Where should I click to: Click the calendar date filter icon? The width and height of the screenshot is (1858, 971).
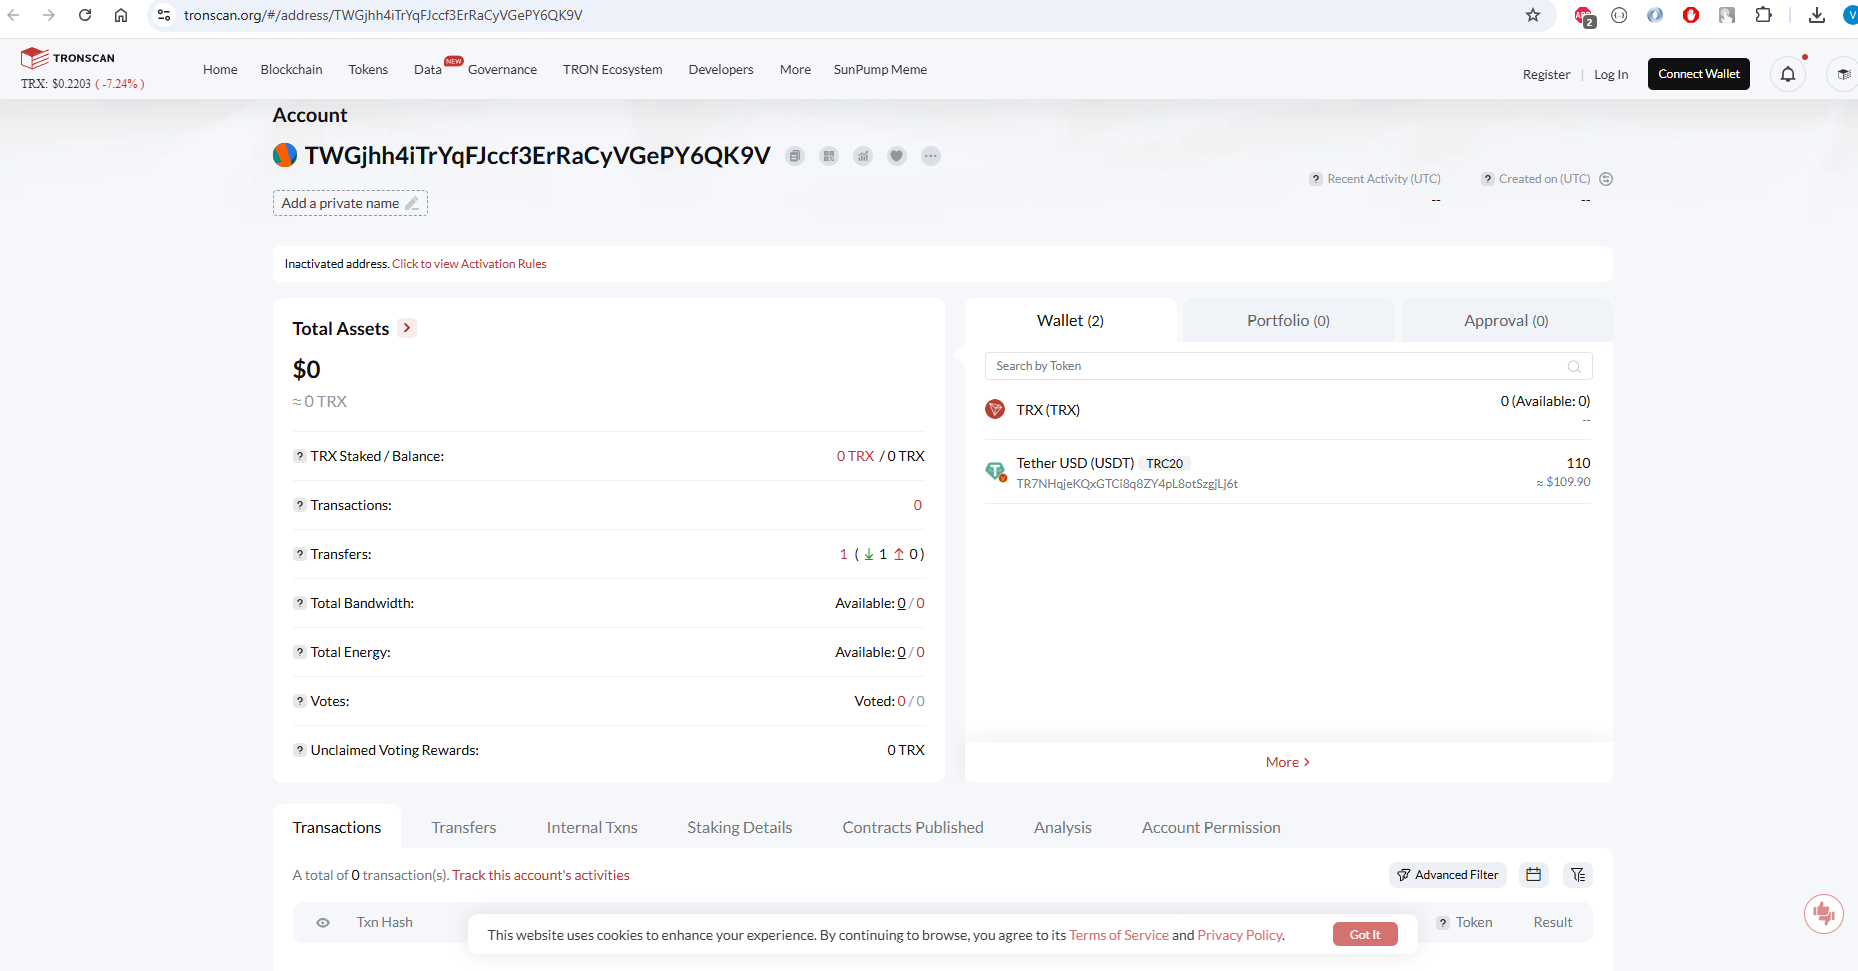click(1533, 875)
